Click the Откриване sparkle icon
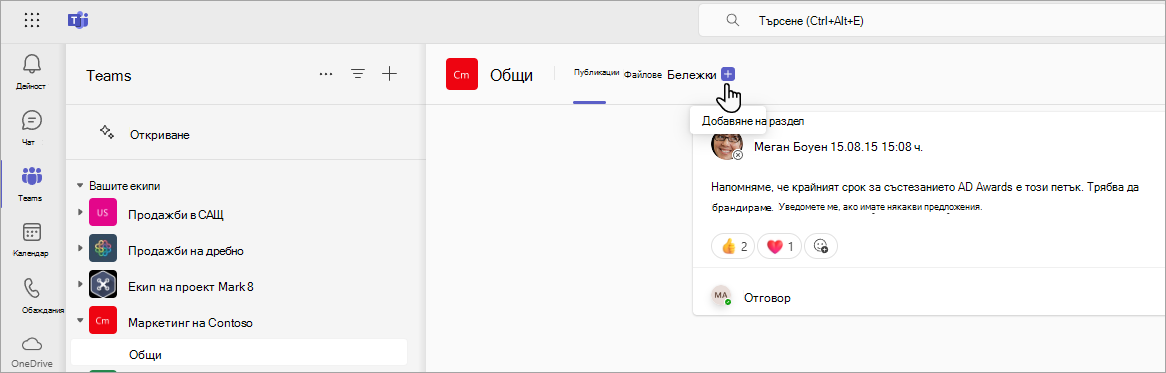Screen dimensions: 1166x373 pyautogui.click(x=106, y=133)
